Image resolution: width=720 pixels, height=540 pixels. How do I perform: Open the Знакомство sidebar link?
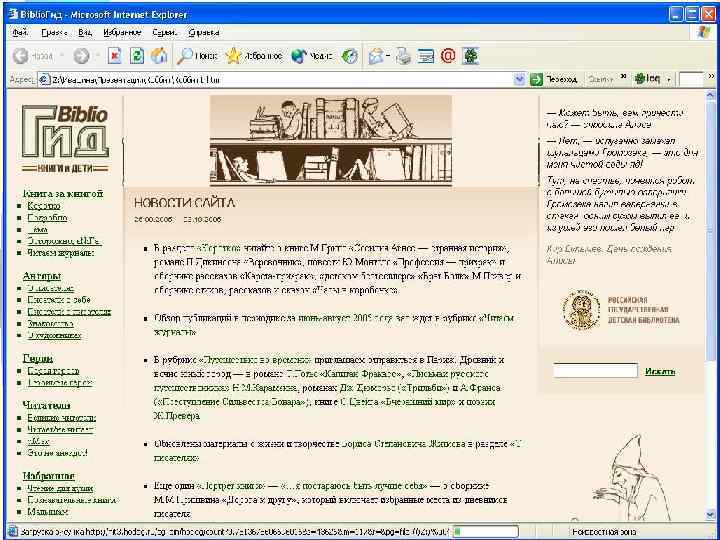[x=51, y=323]
